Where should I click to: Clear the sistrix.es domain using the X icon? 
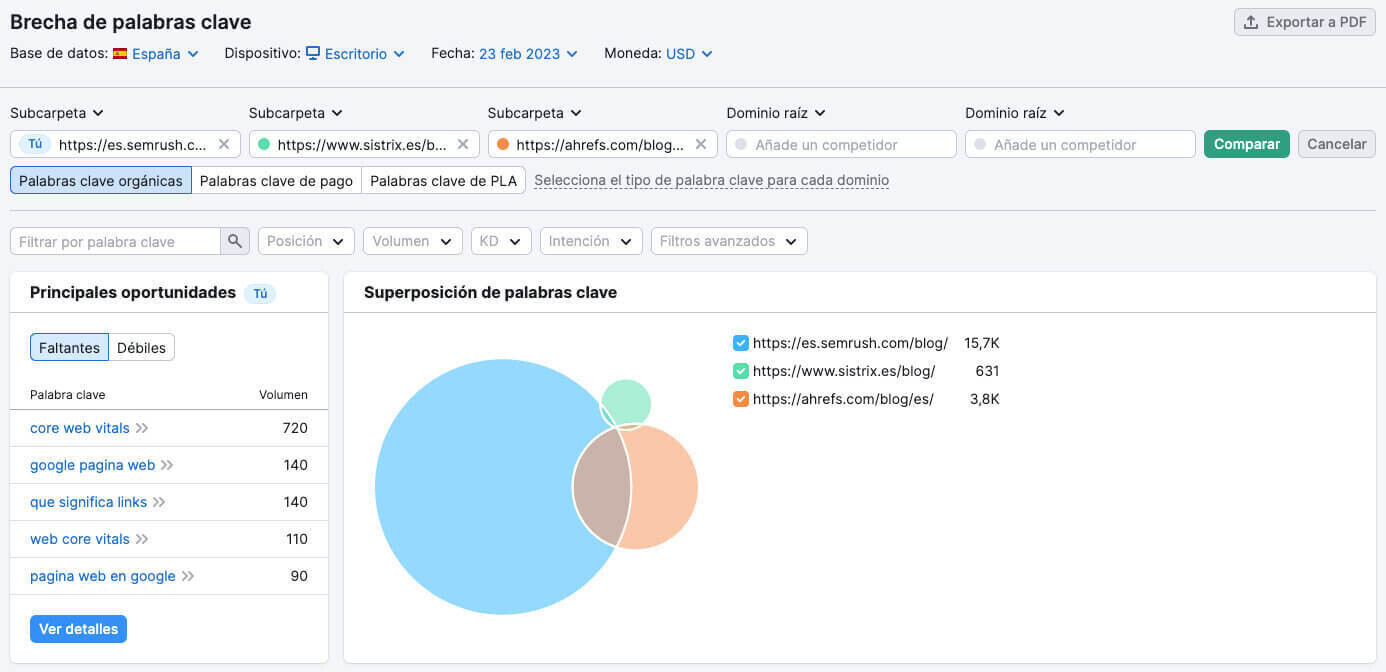click(463, 144)
